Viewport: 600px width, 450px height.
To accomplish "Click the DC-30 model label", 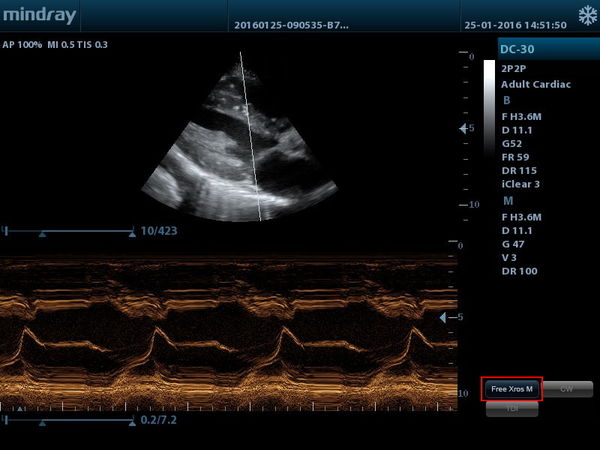I will pyautogui.click(x=517, y=49).
